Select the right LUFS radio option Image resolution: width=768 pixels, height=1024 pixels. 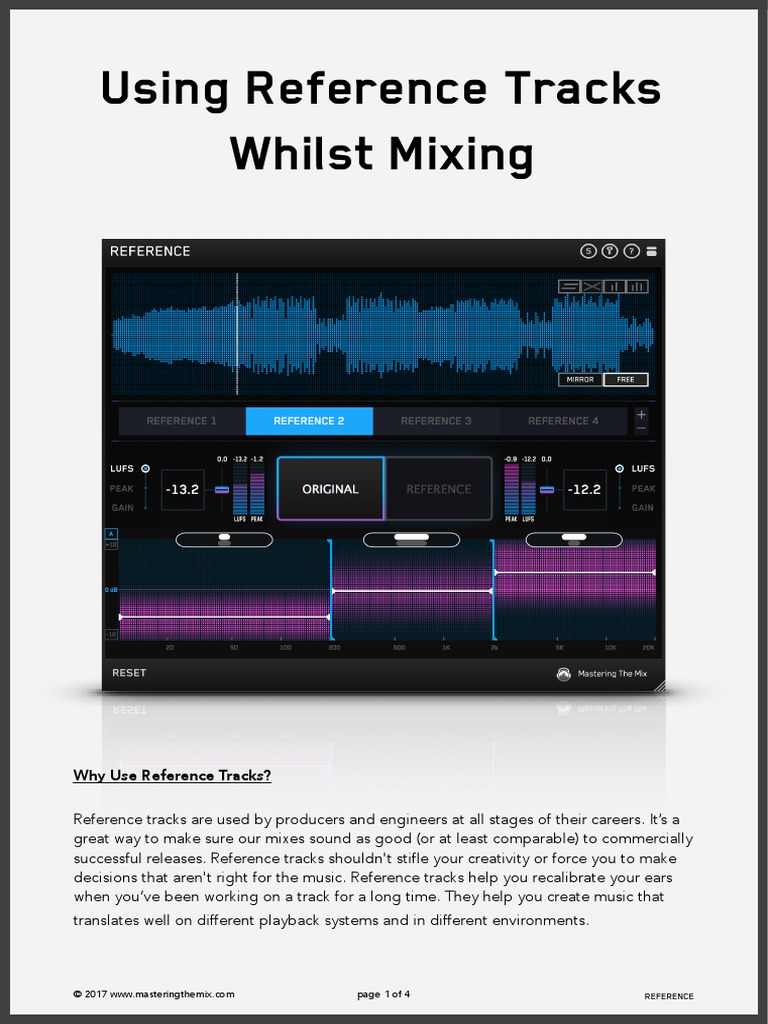(x=619, y=468)
